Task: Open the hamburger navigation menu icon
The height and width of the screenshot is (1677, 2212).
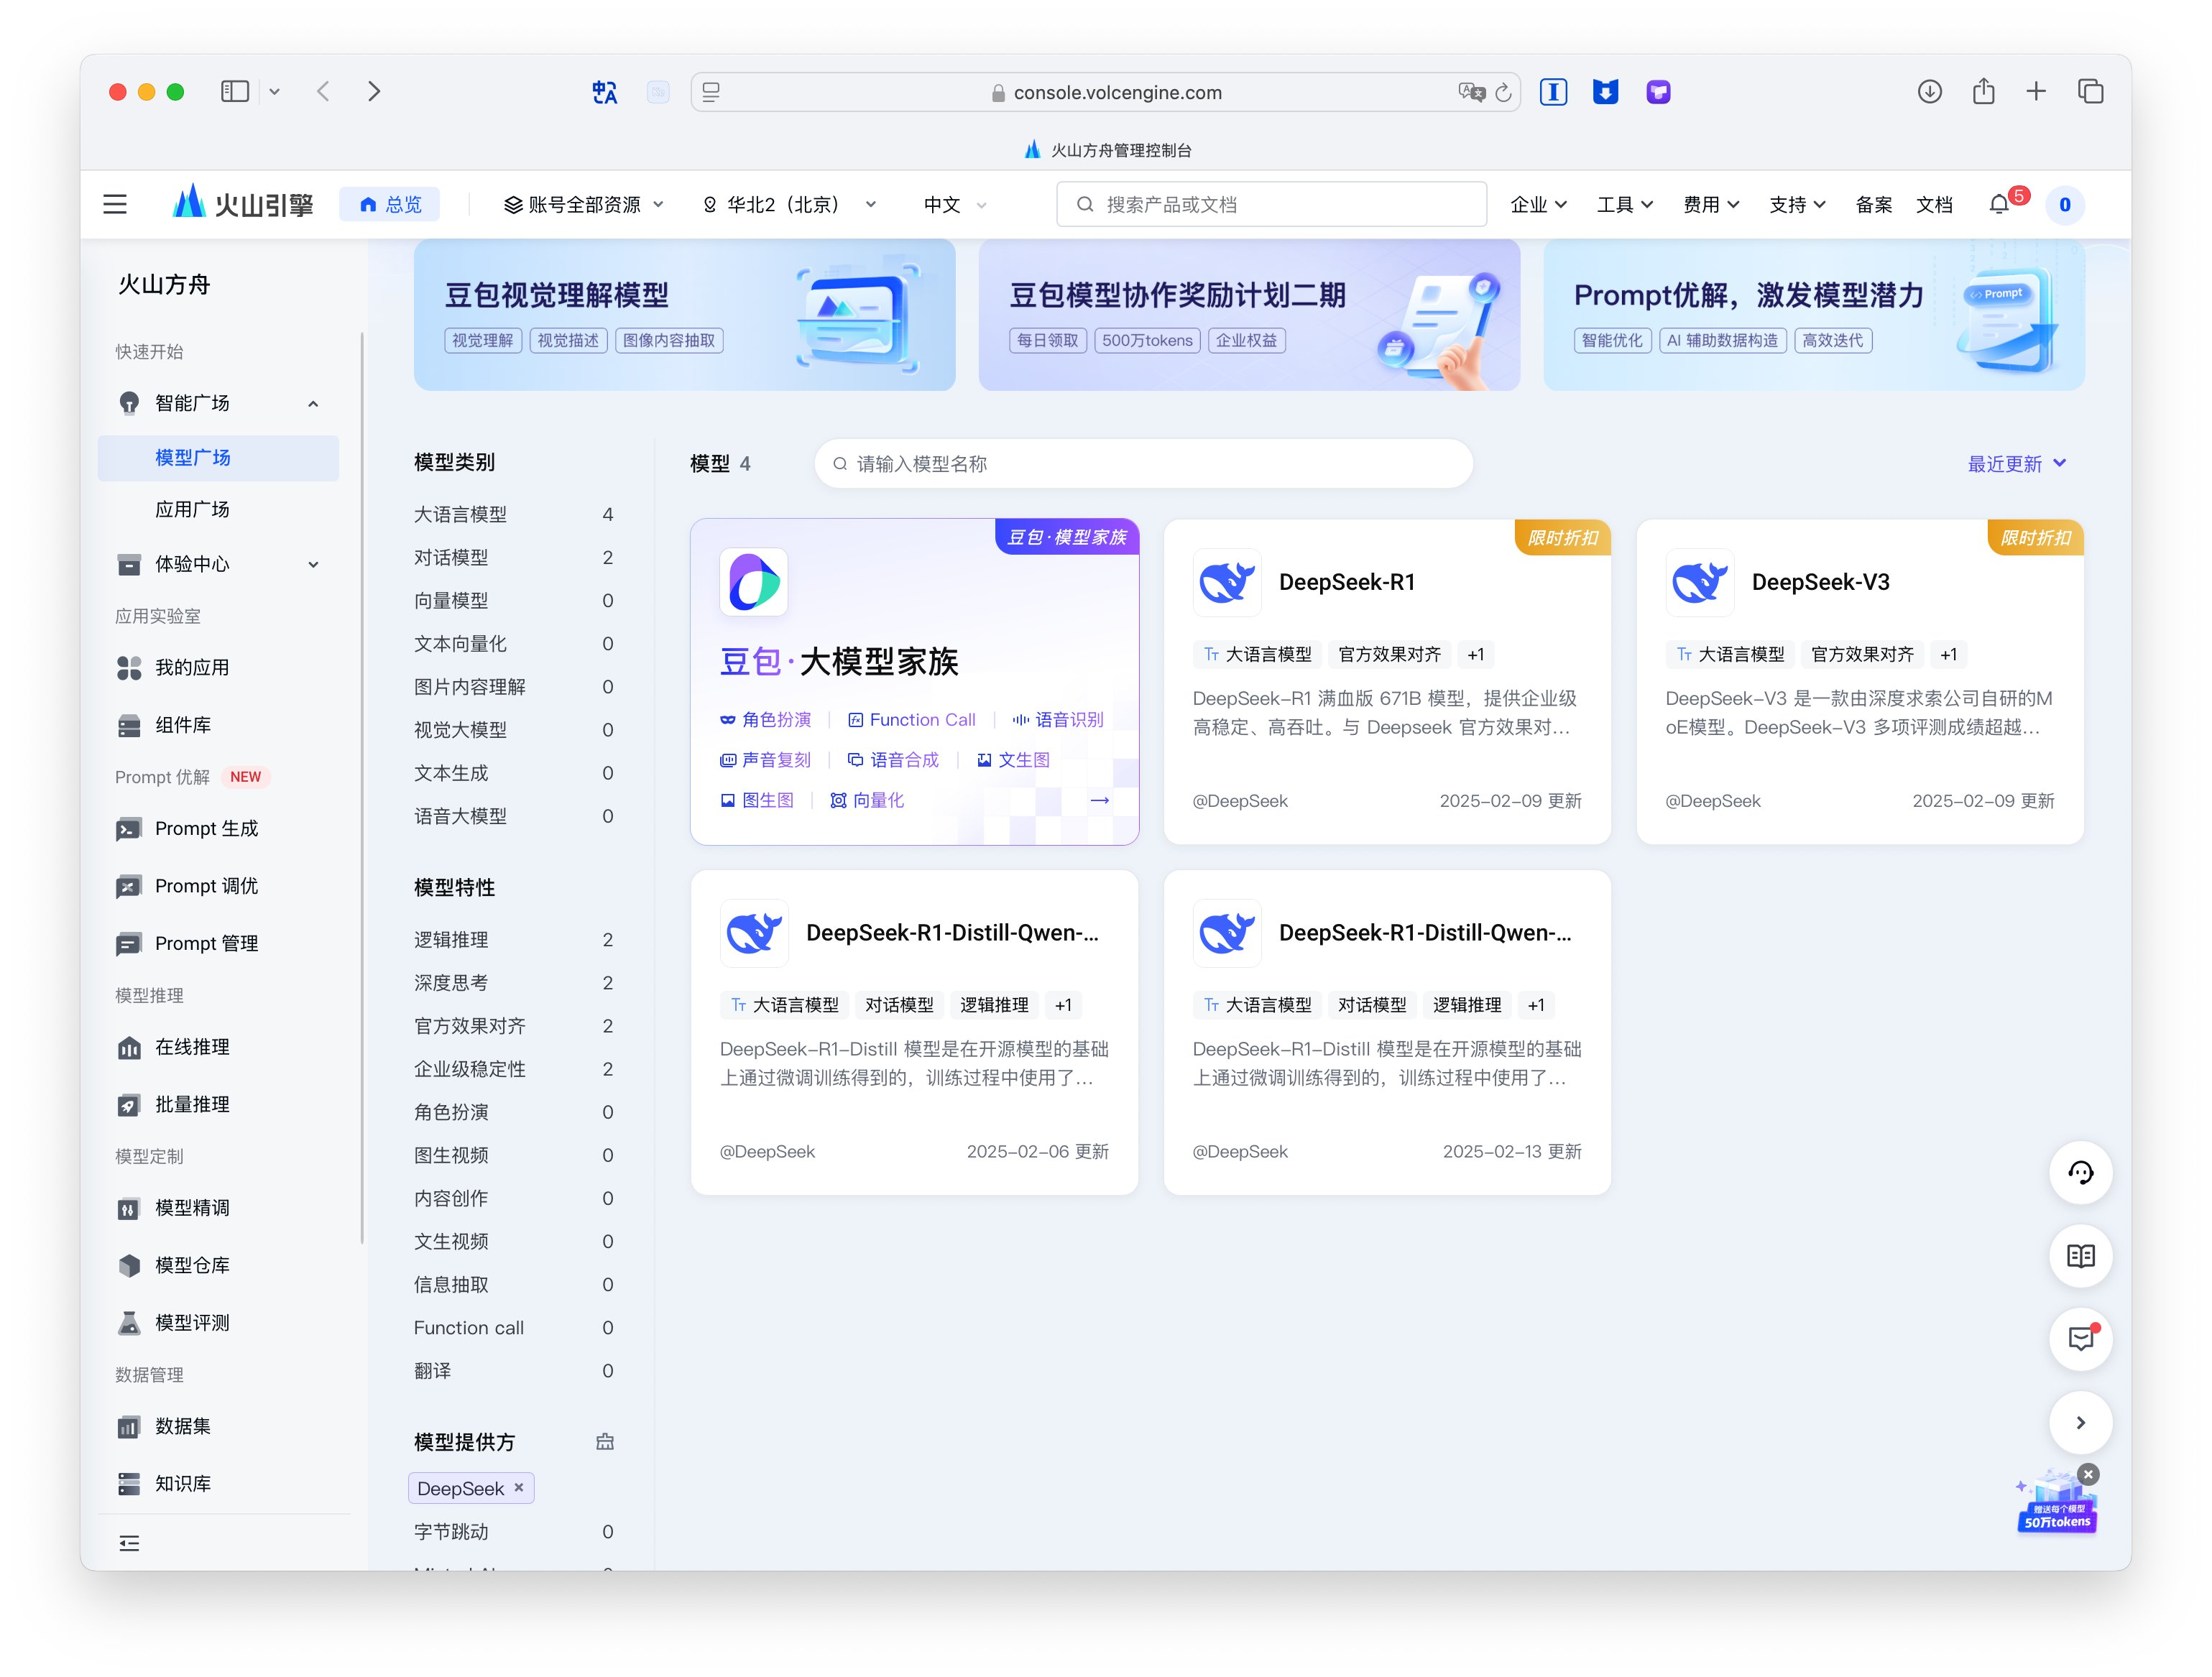Action: point(115,205)
